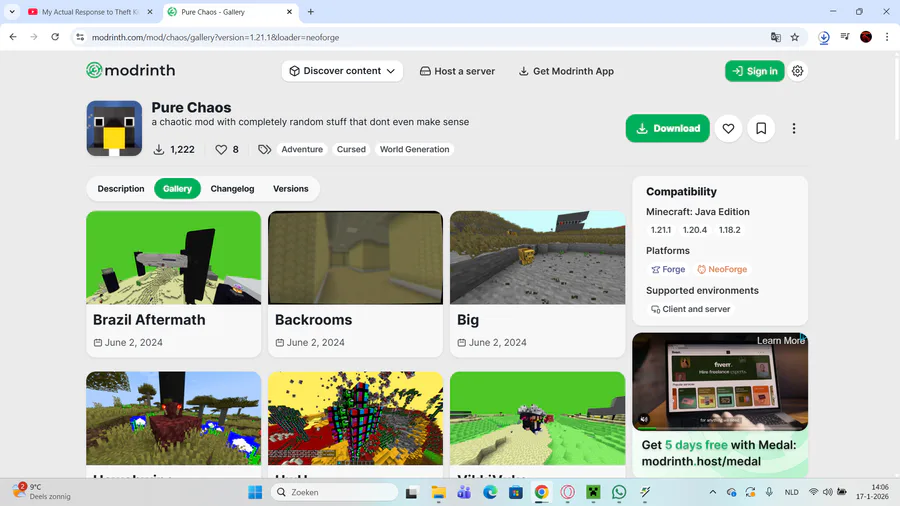Screen dimensions: 900x506
Task: Open the weather widget showing 9°C
Action: click(x=41, y=492)
